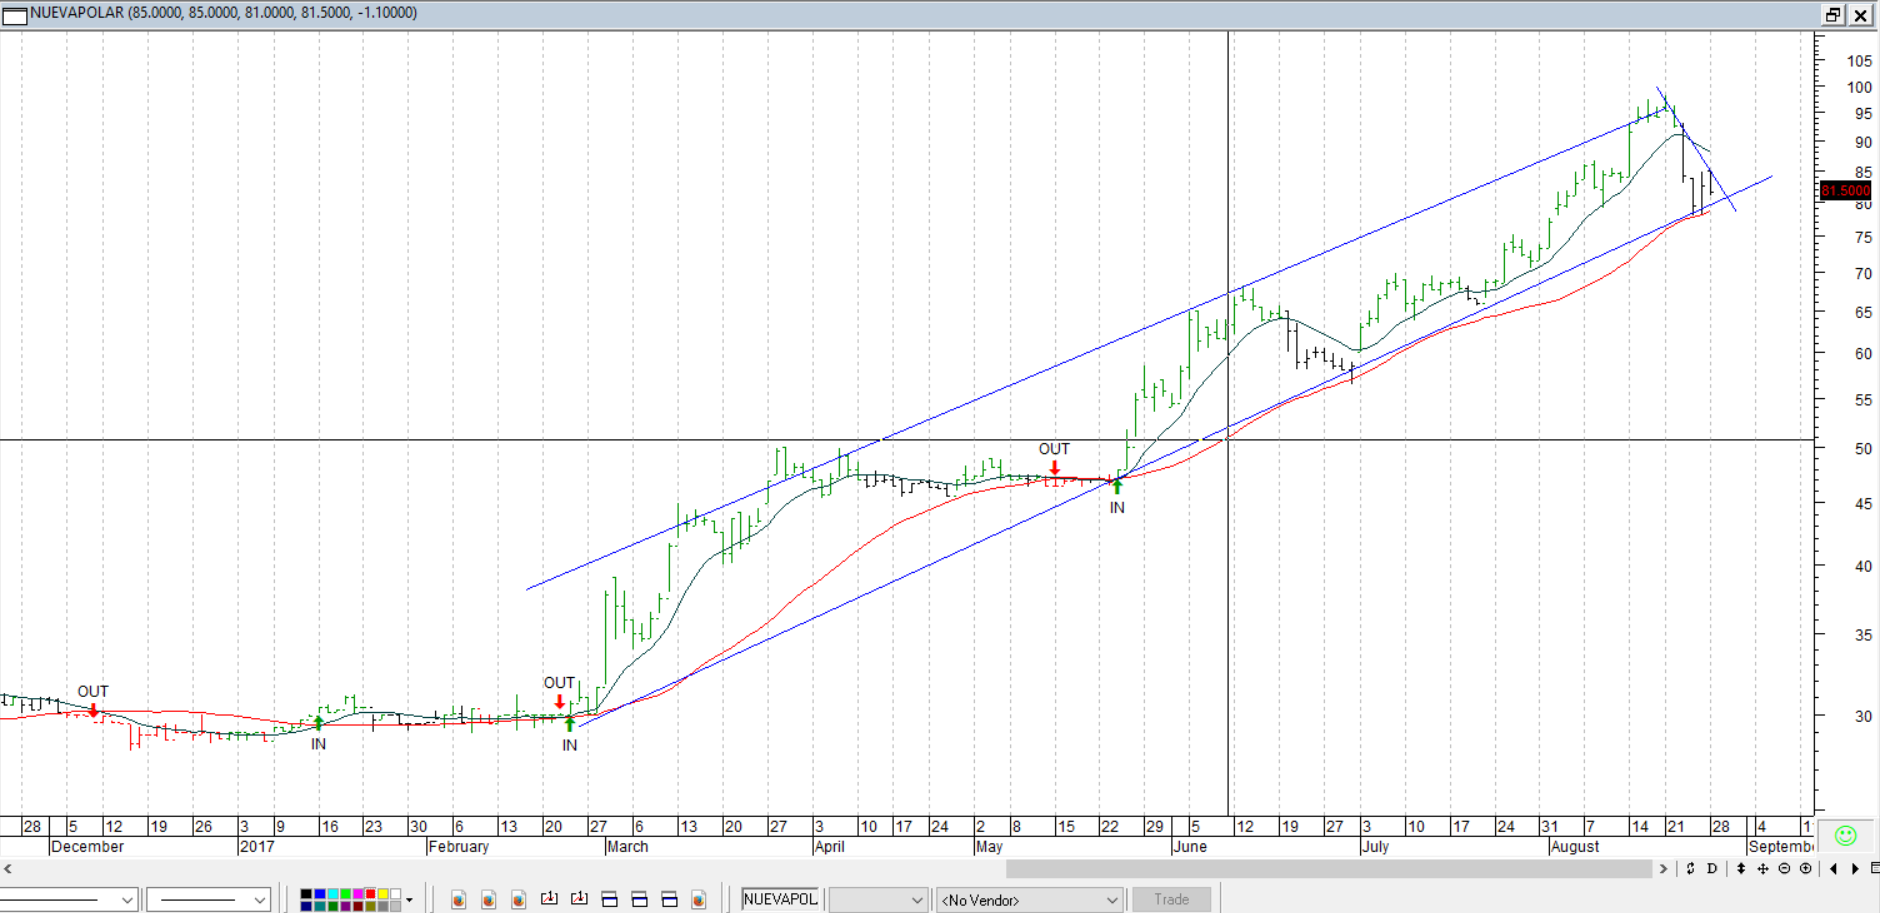This screenshot has width=1880, height=913.
Task: Click the scrollbar left arrow
Action: coord(8,869)
